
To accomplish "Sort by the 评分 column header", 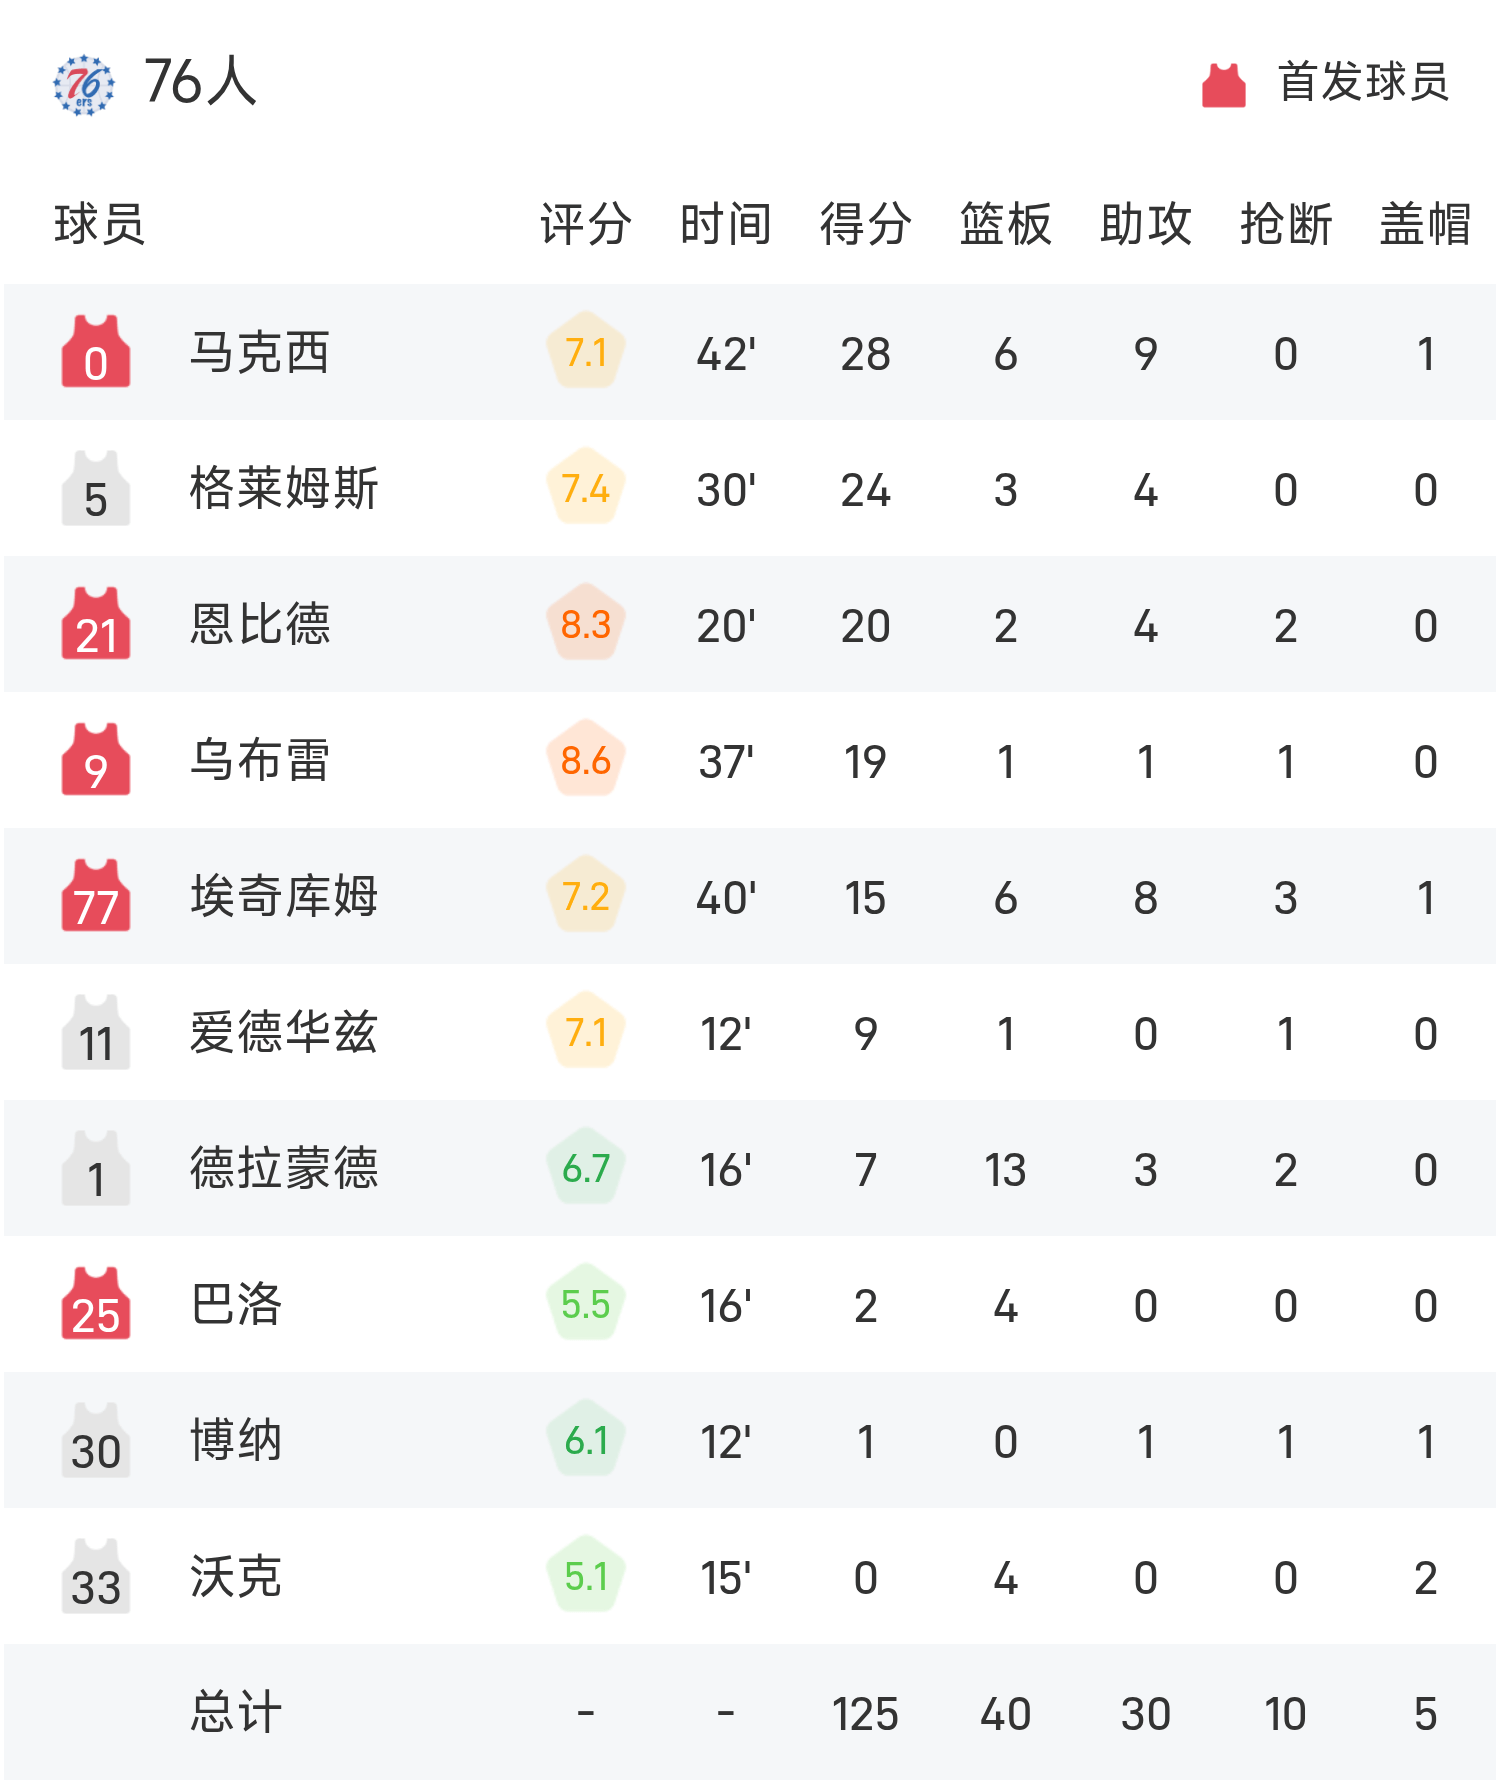I will [x=586, y=224].
